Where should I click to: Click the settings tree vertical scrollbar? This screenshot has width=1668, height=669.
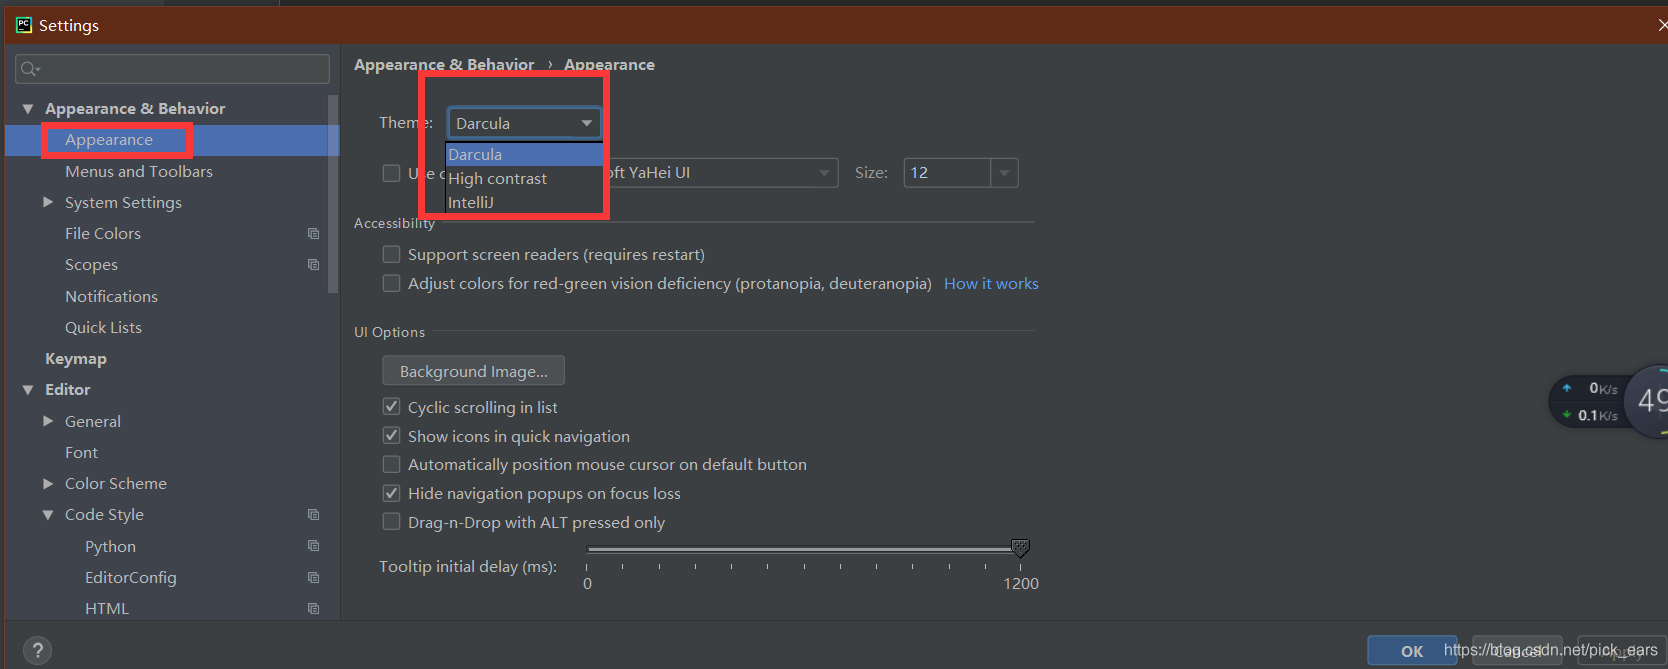coord(333,195)
